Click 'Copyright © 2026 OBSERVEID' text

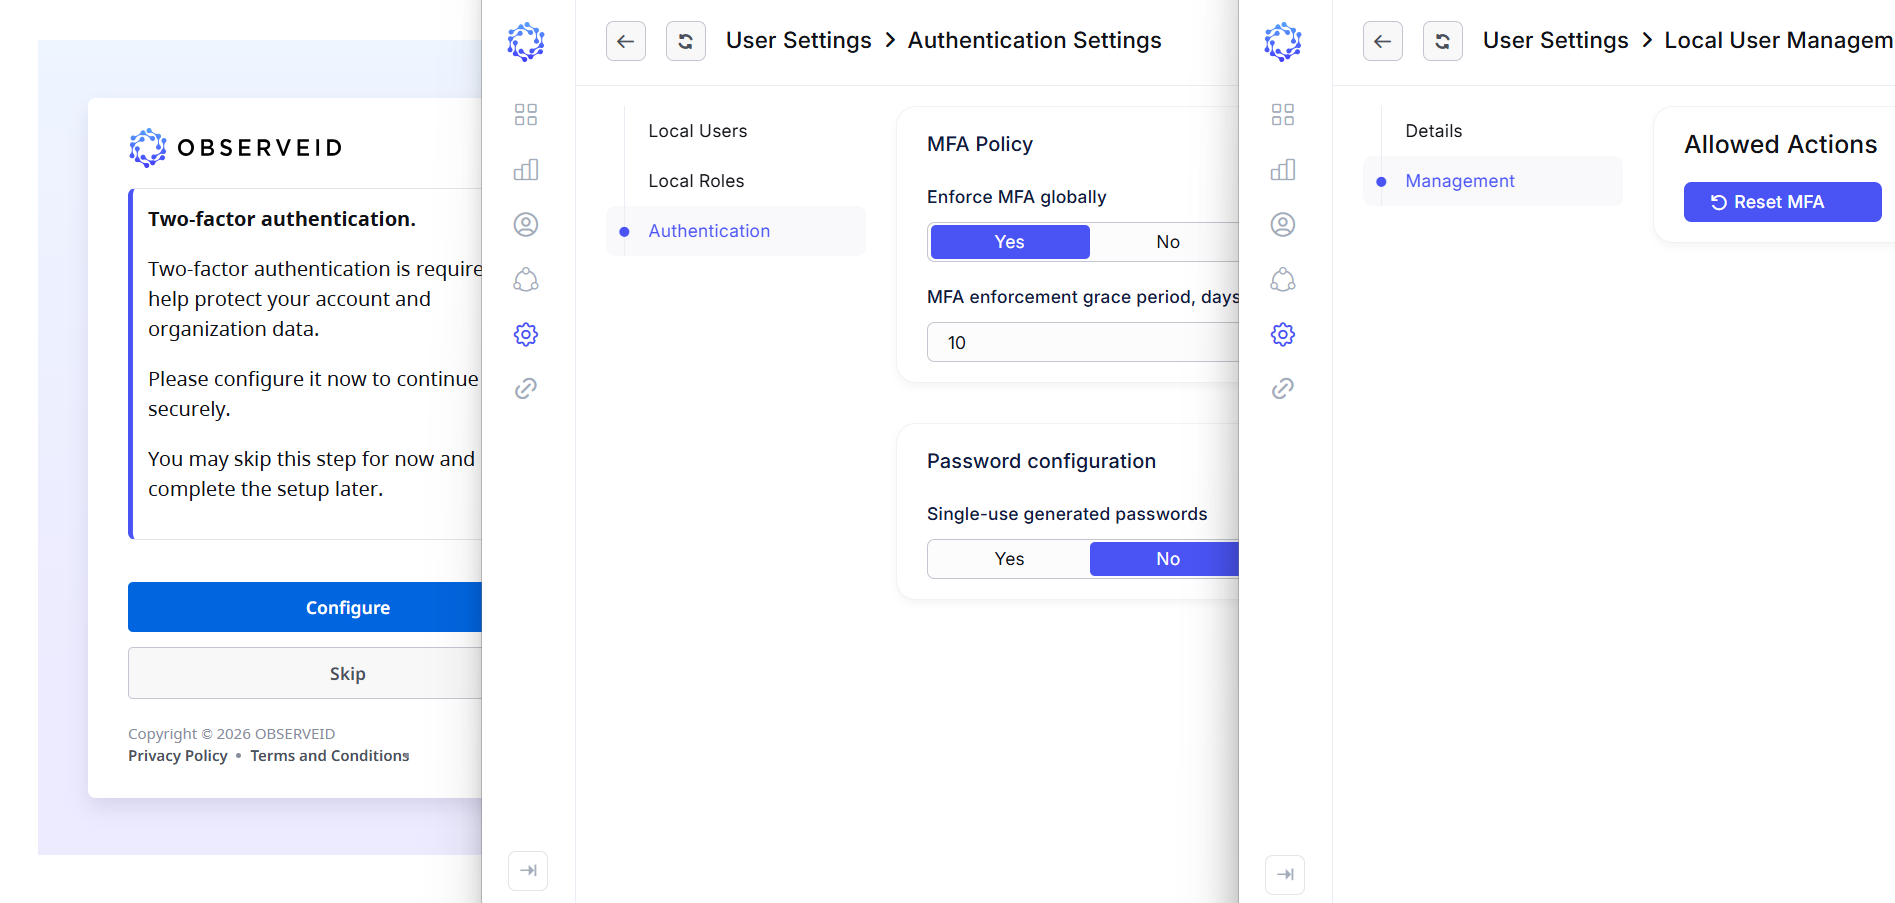point(232,734)
